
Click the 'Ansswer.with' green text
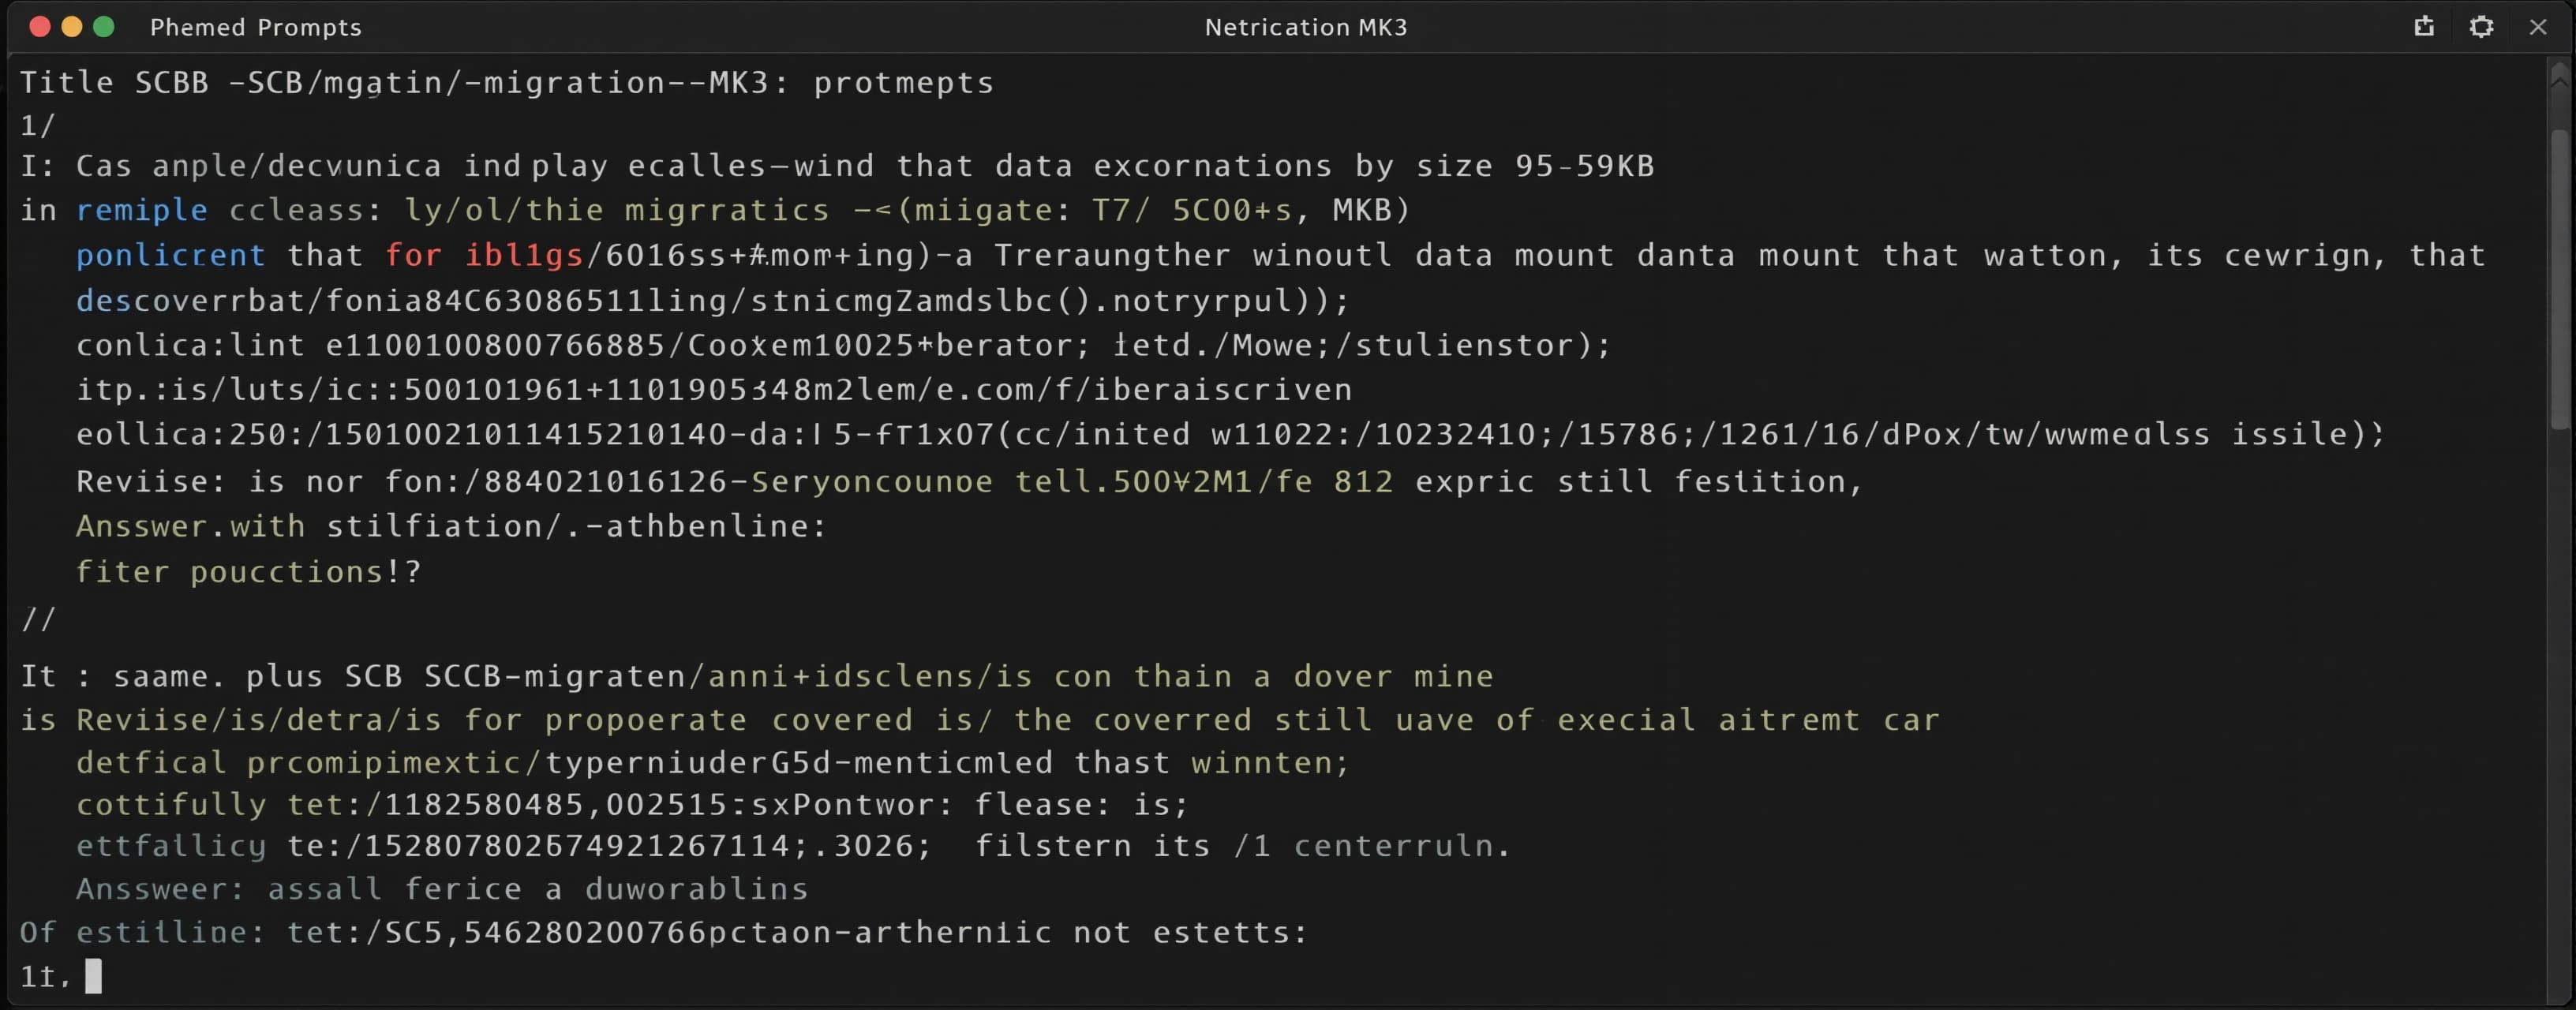pos(191,526)
